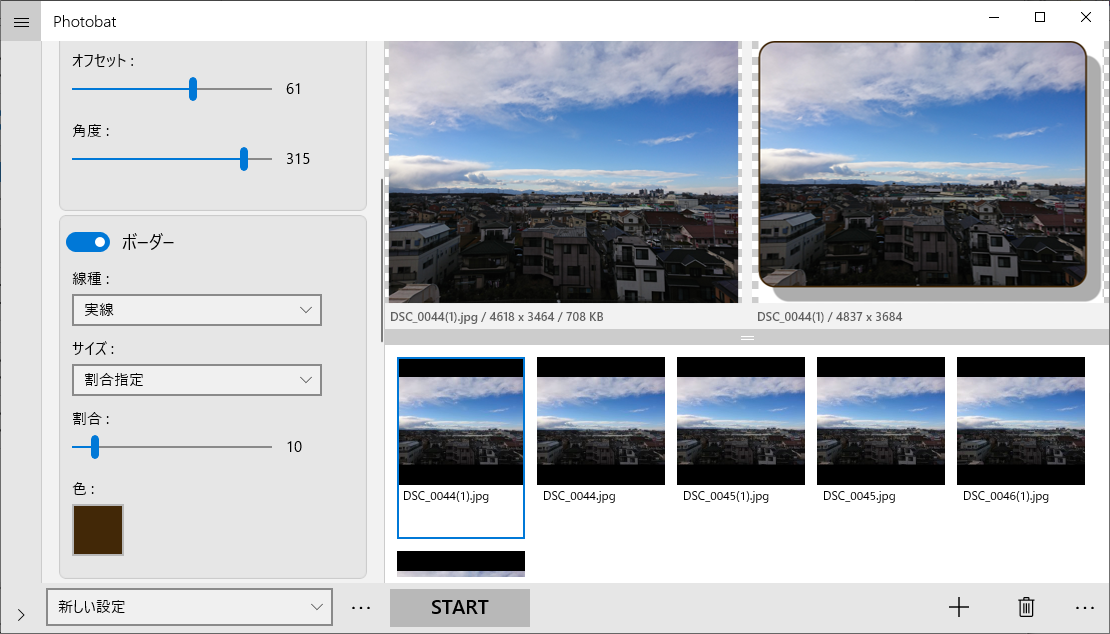The width and height of the screenshot is (1110, 634).
Task: Open the brown border color swatch
Action: (x=98, y=530)
